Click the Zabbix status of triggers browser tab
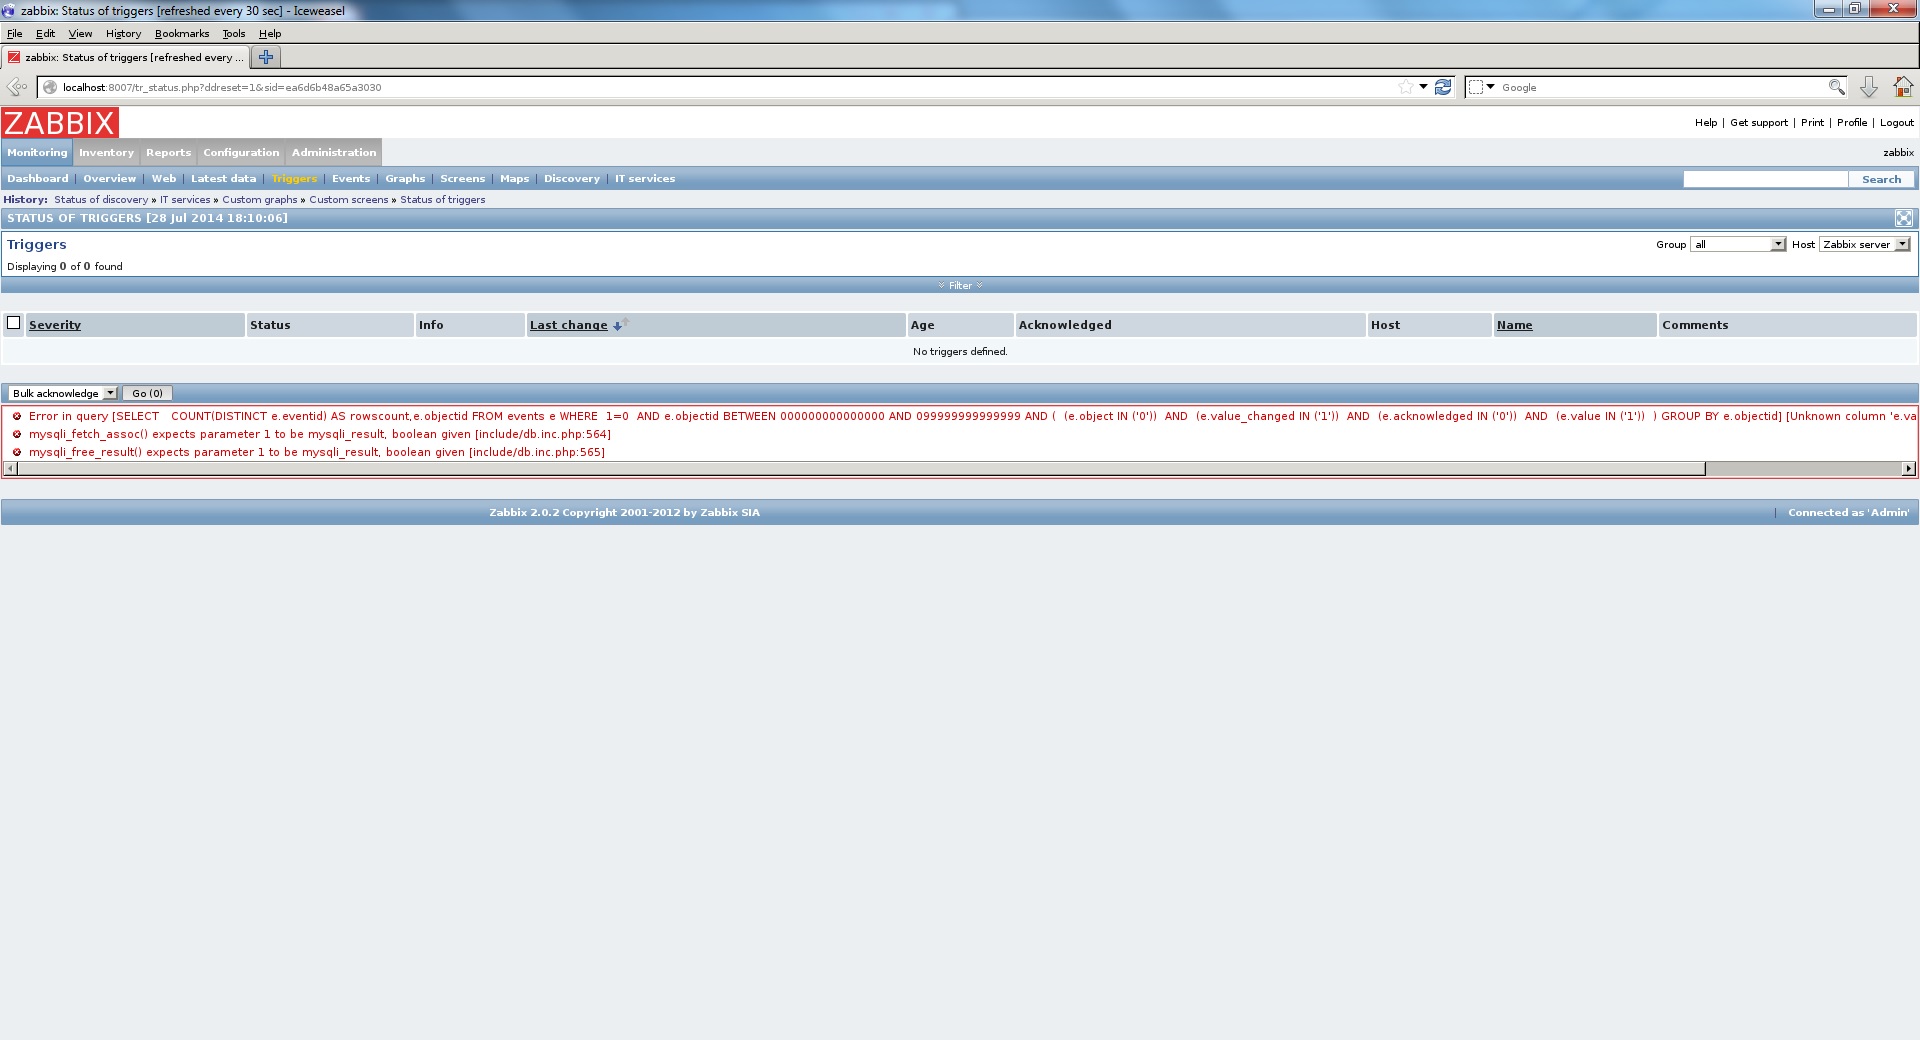 (125, 57)
